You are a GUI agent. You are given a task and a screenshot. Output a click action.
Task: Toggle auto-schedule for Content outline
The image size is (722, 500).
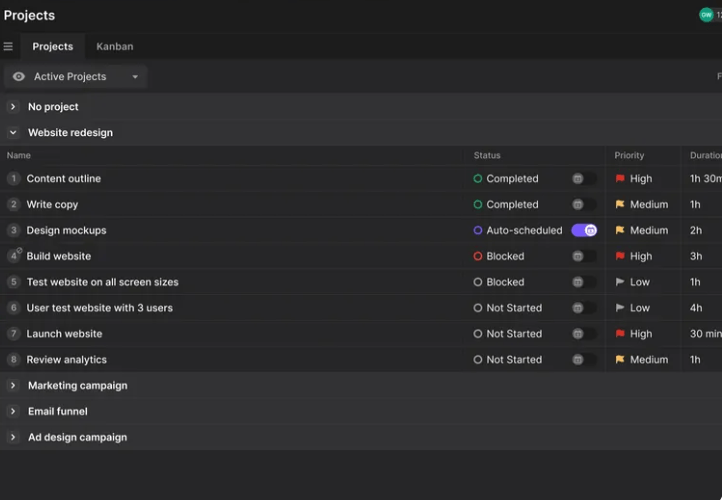(584, 179)
